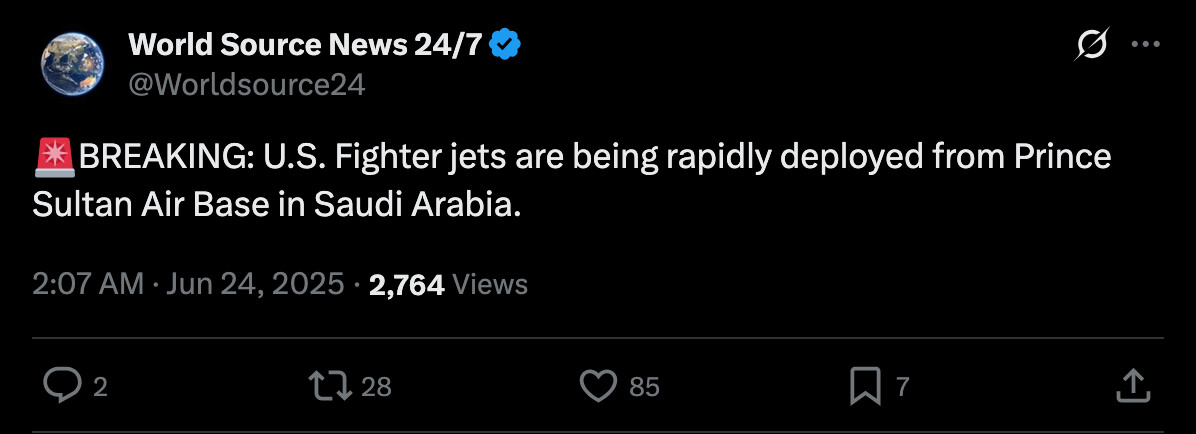The width and height of the screenshot is (1196, 434).
Task: Bookmark this post using the bookmark icon
Action: click(x=865, y=386)
